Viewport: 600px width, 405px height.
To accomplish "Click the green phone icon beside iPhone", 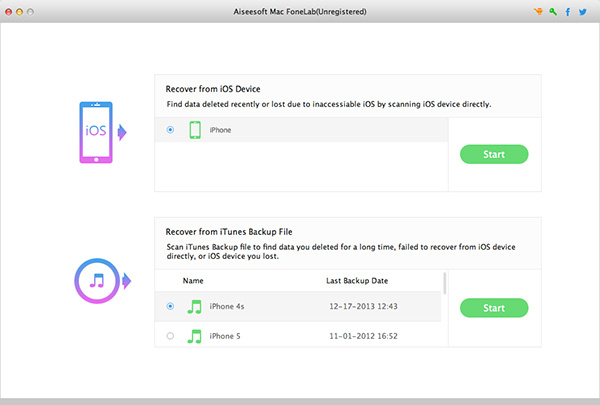I will click(195, 130).
